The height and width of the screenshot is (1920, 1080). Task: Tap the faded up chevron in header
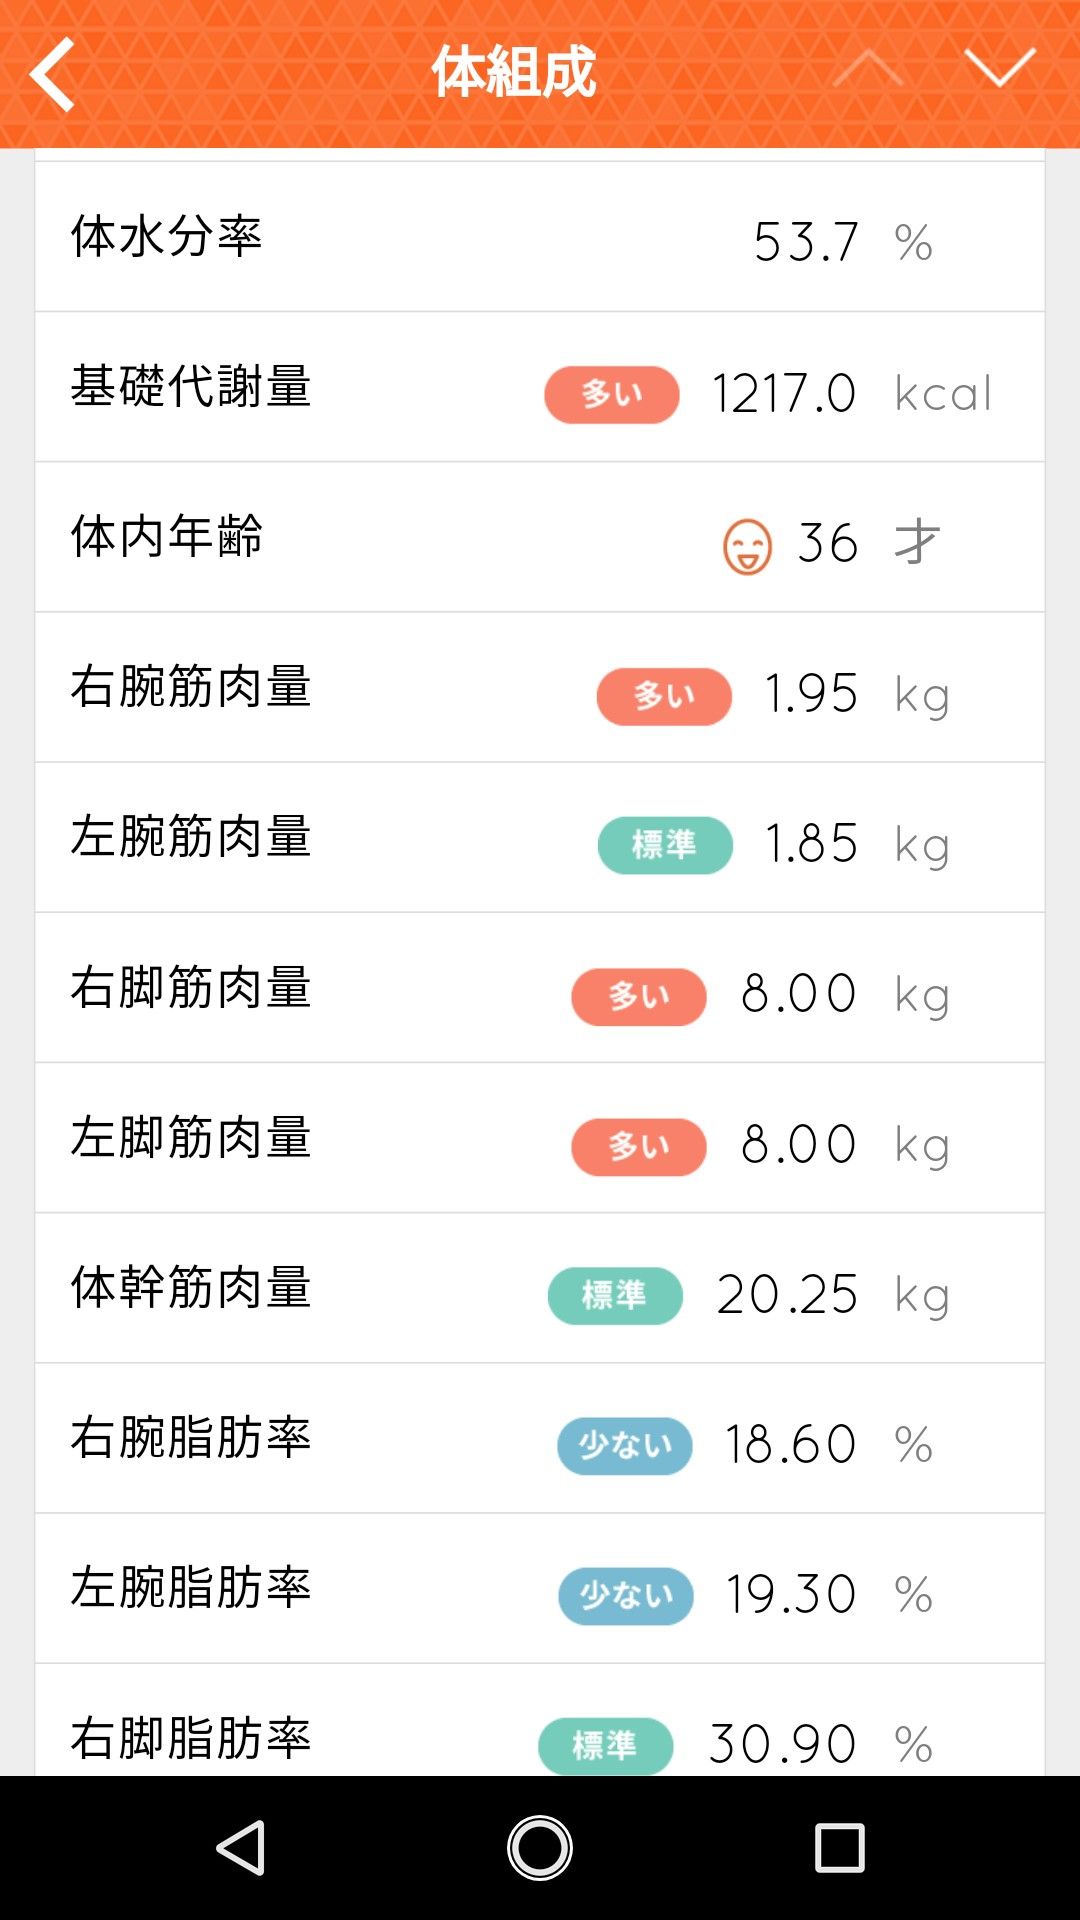tap(868, 68)
